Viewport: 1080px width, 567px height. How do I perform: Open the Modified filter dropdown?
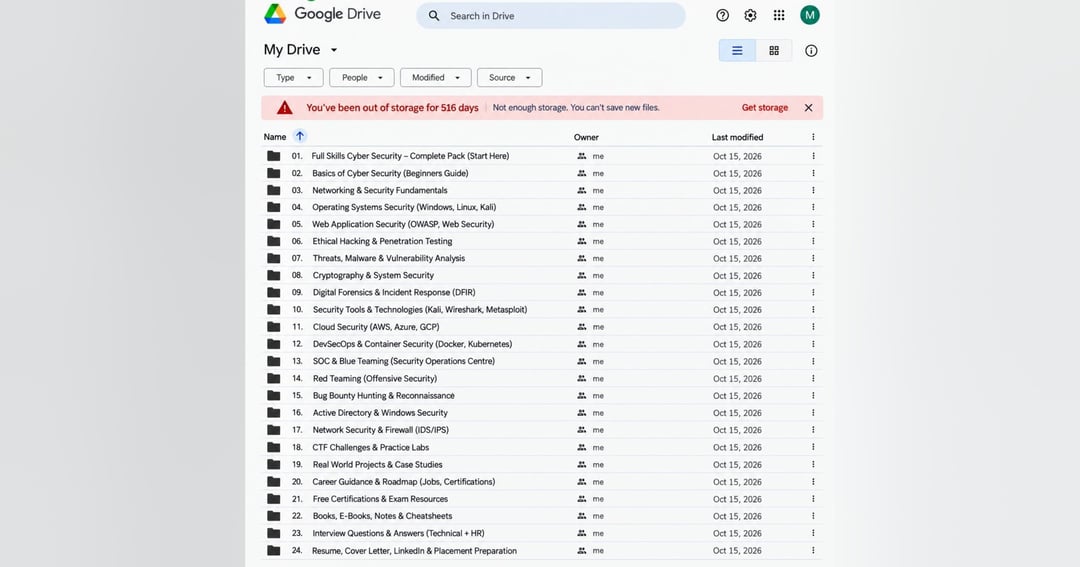436,78
